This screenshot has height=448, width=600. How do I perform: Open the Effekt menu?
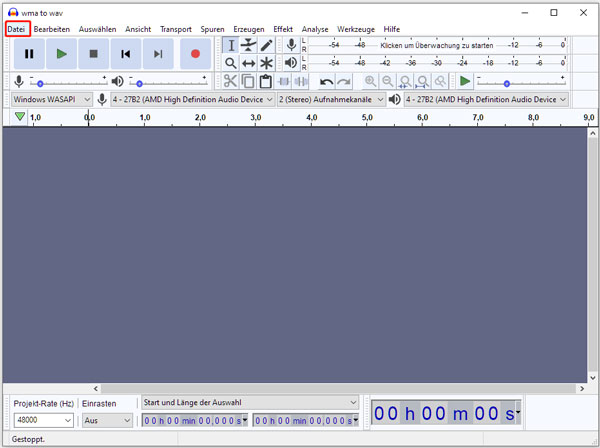pos(283,29)
